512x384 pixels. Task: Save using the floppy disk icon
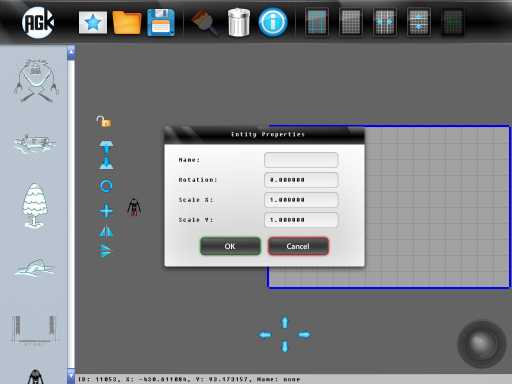[x=161, y=22]
